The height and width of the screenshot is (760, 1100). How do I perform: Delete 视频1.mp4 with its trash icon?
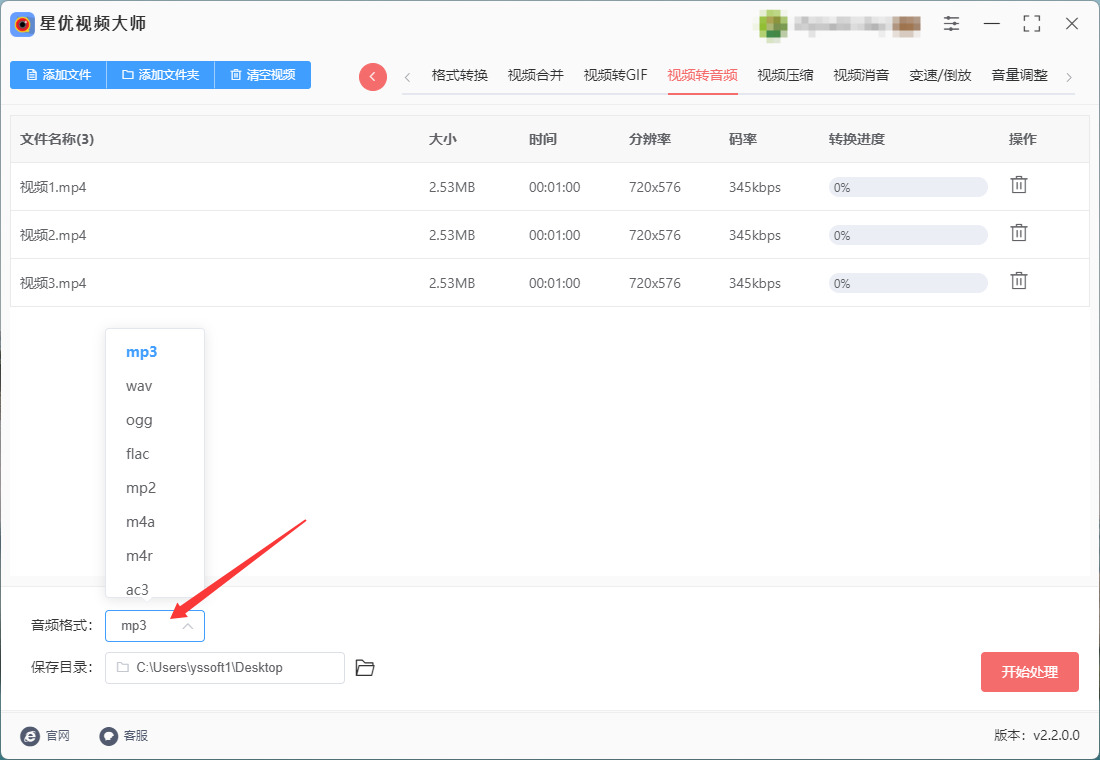1019,185
